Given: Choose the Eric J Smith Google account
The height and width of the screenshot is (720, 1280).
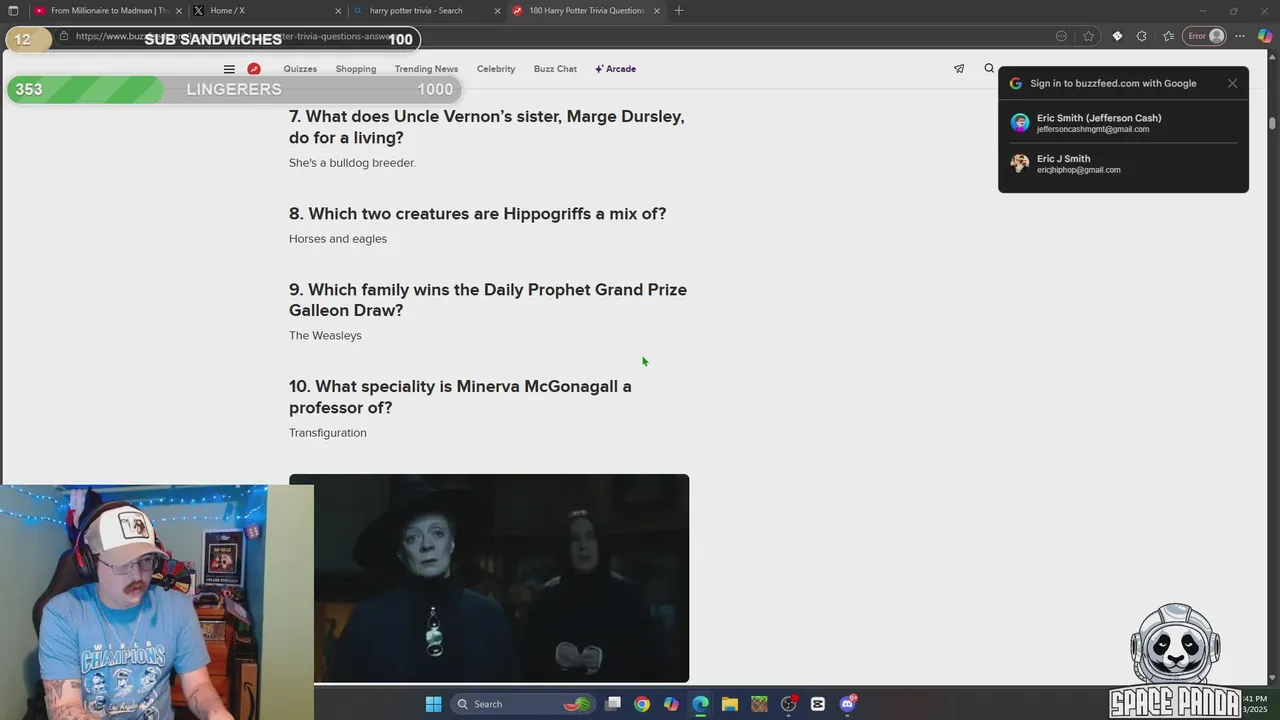Looking at the screenshot, I should pyautogui.click(x=1123, y=164).
